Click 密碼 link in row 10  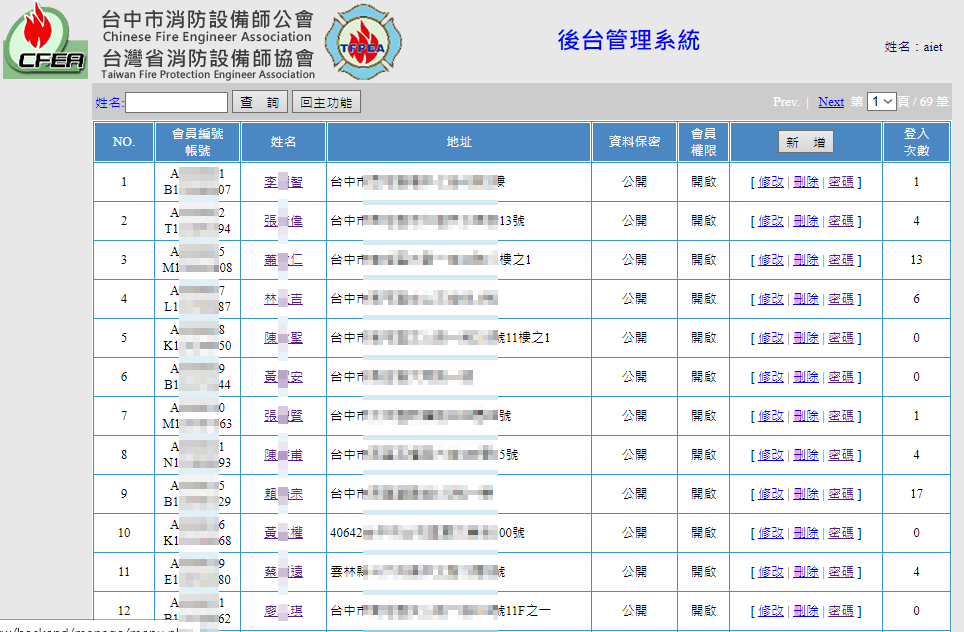(840, 533)
